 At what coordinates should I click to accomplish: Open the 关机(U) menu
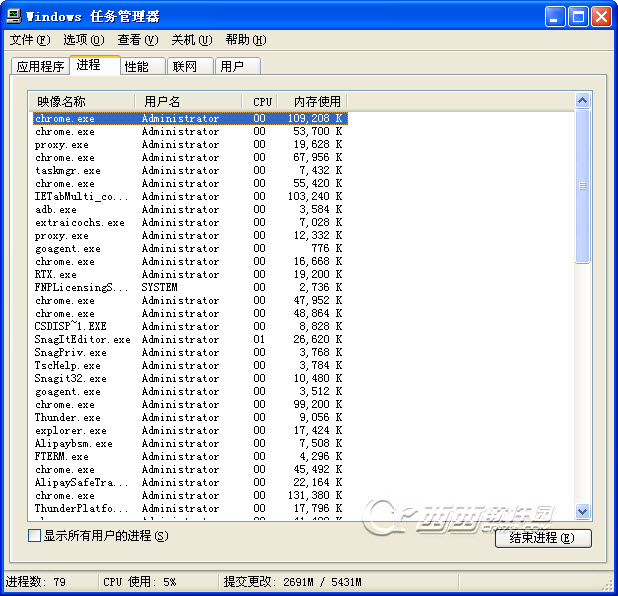tap(192, 40)
